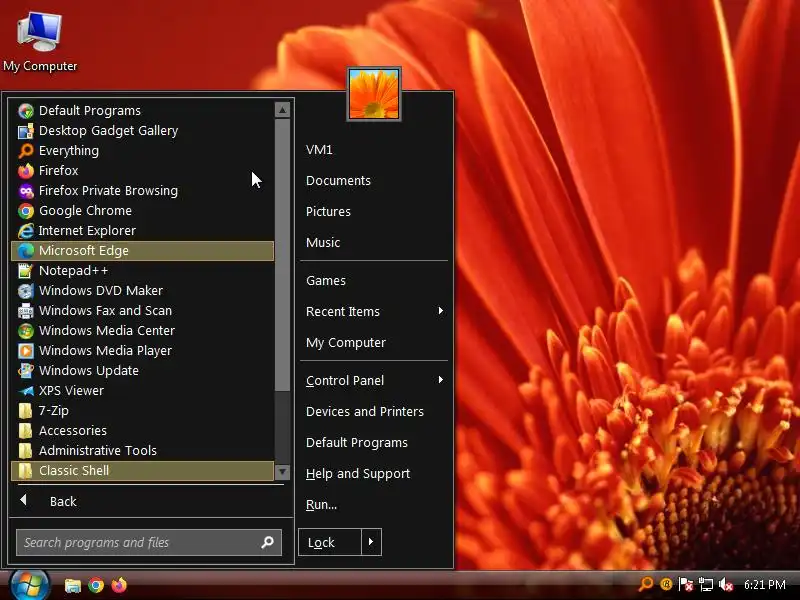800x600 pixels.
Task: Click the Lock button
Action: (330, 542)
